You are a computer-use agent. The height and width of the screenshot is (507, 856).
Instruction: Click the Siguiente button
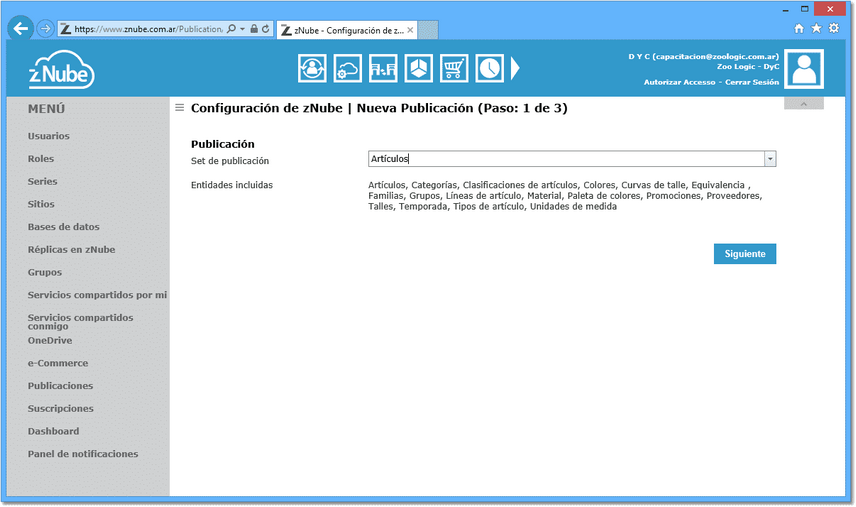point(745,254)
